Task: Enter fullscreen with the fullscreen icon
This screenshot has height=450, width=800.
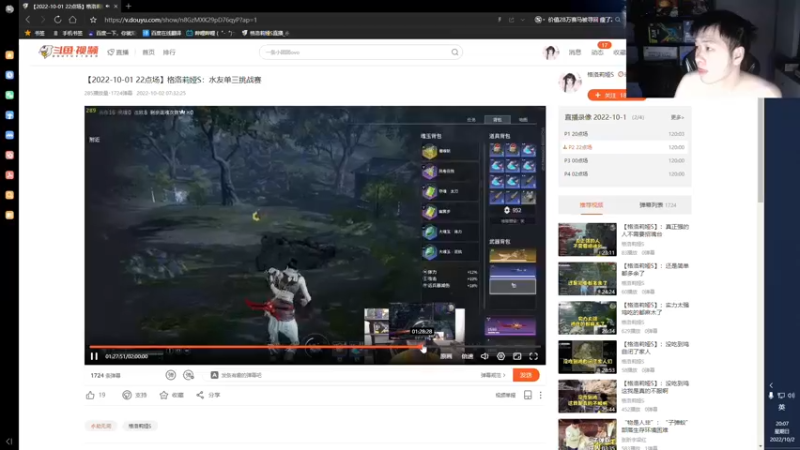Action: click(534, 356)
